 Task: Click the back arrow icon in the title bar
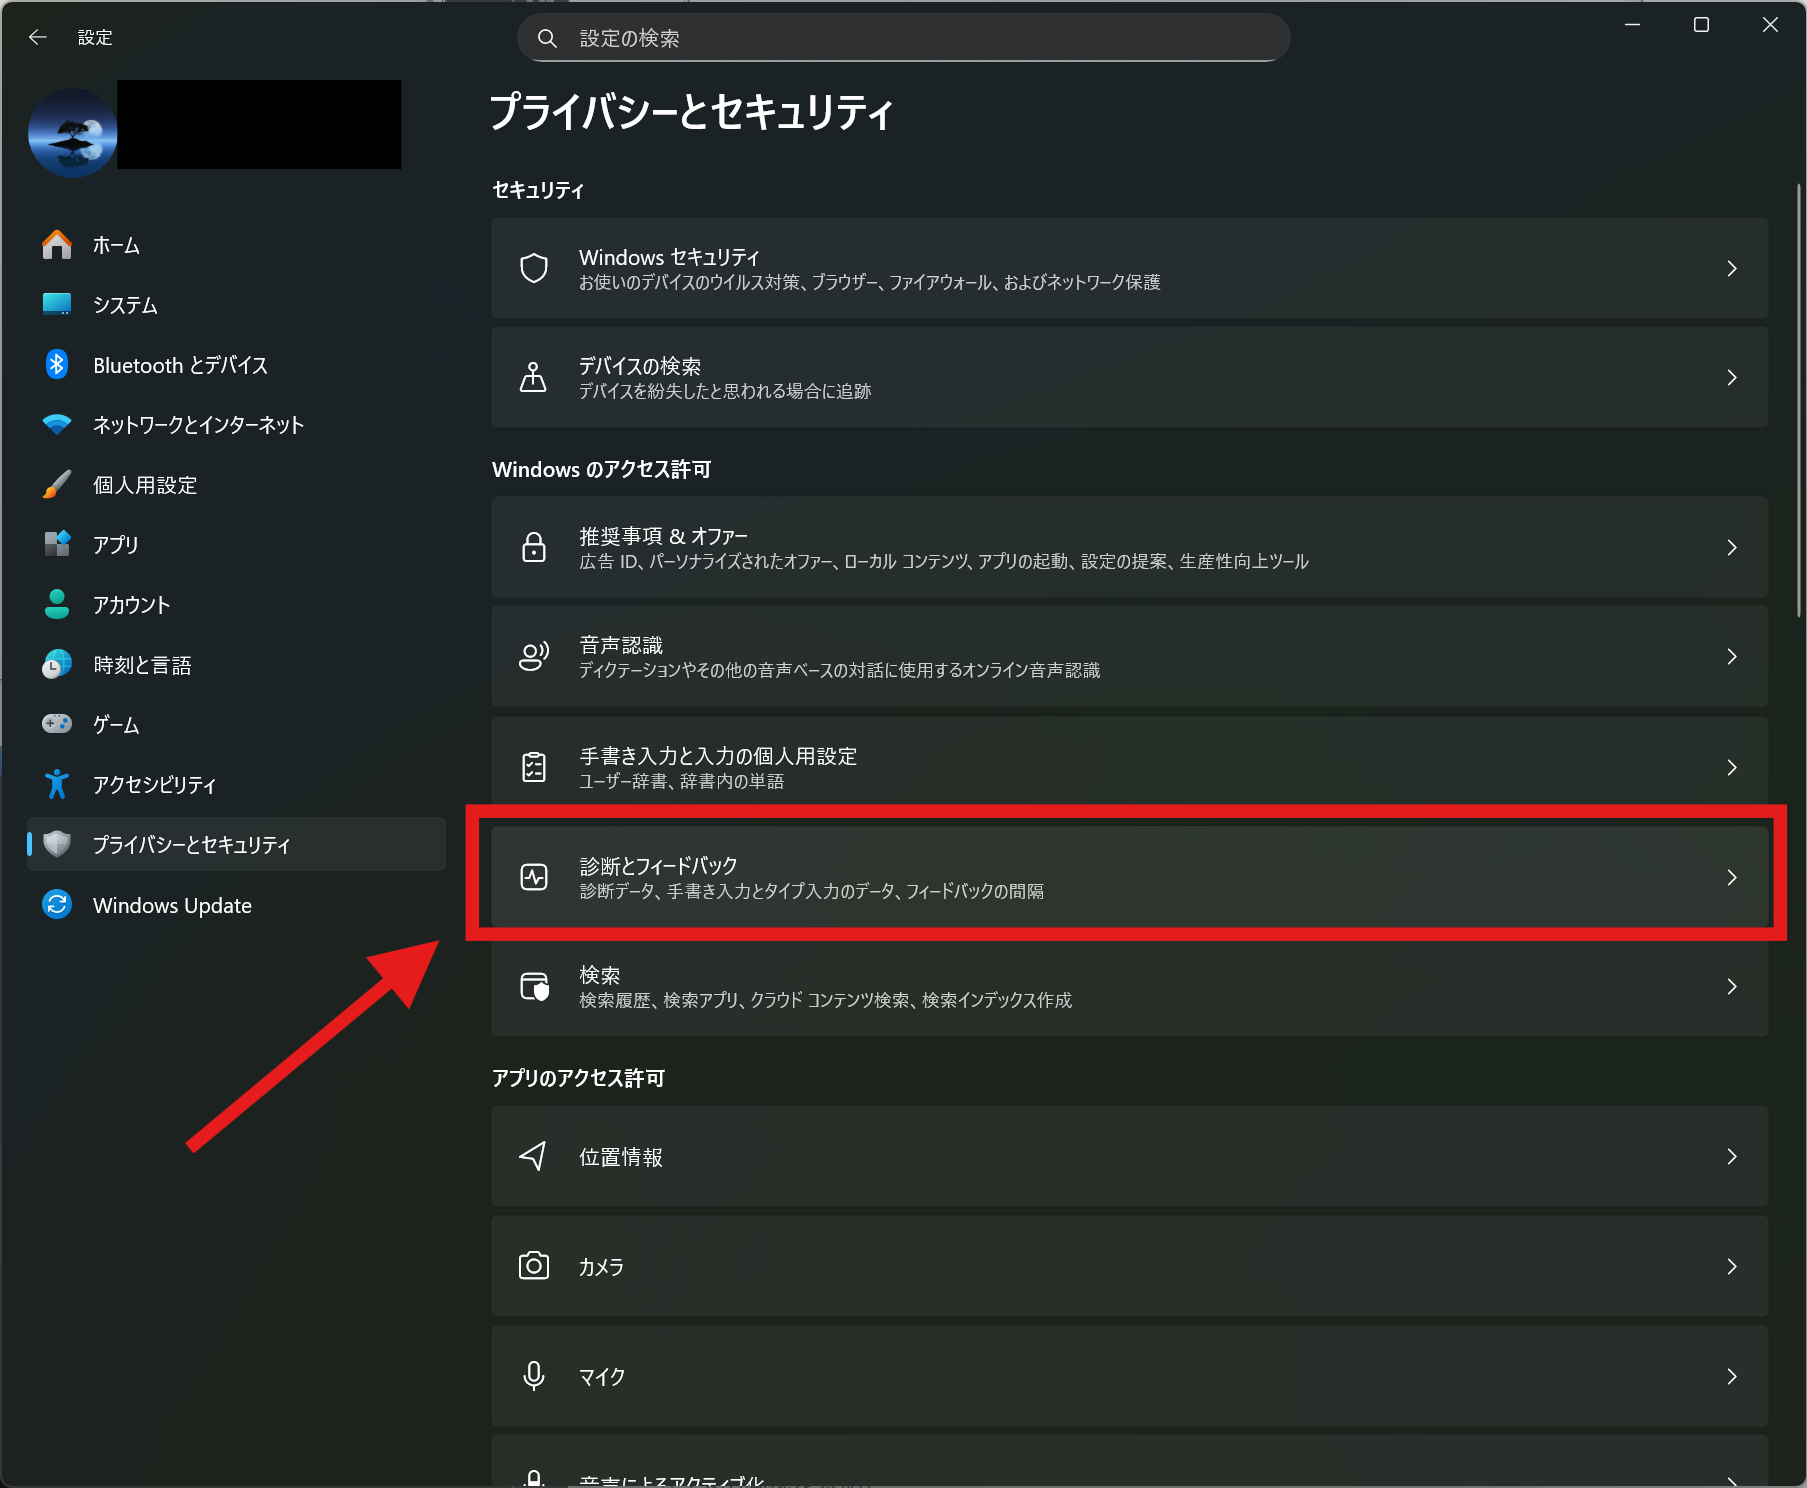click(x=38, y=37)
